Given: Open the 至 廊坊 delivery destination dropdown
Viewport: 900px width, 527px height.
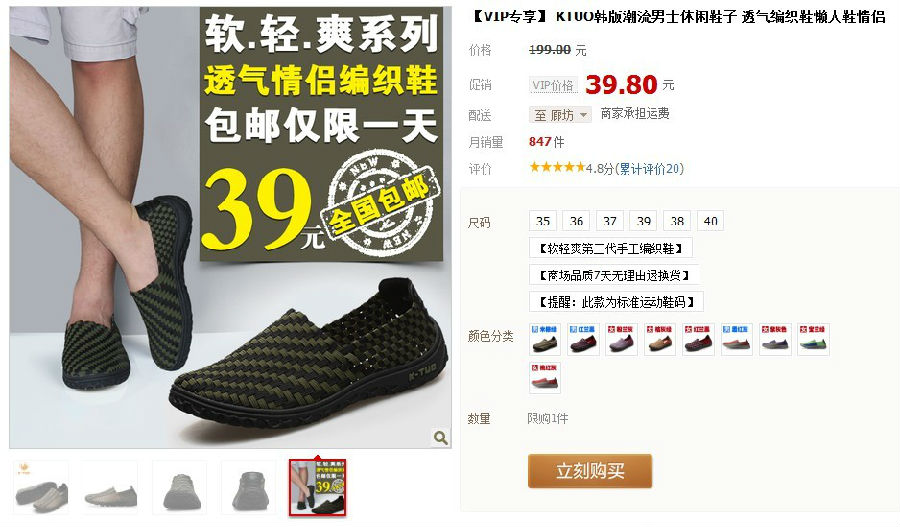Looking at the screenshot, I should 560,115.
